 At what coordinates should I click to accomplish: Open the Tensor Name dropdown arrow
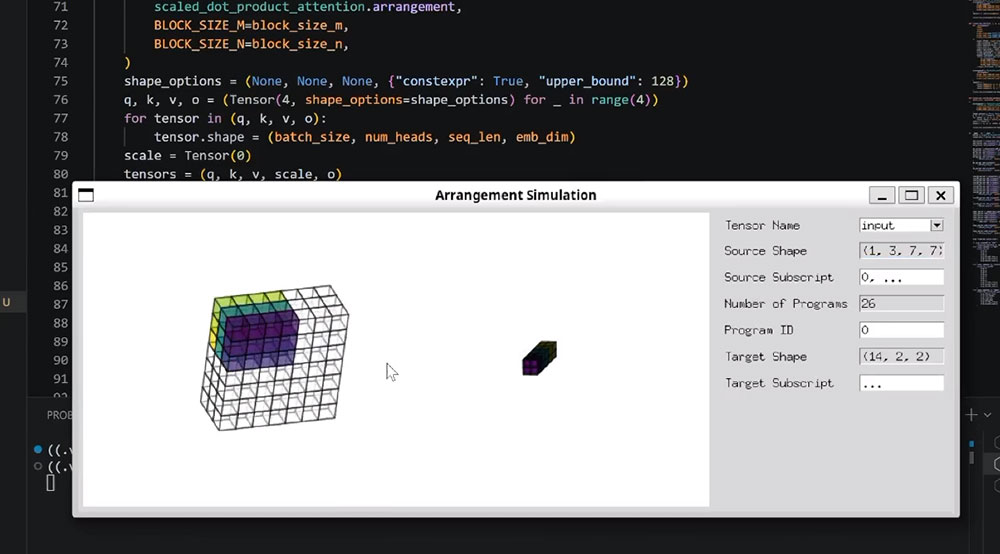point(936,225)
